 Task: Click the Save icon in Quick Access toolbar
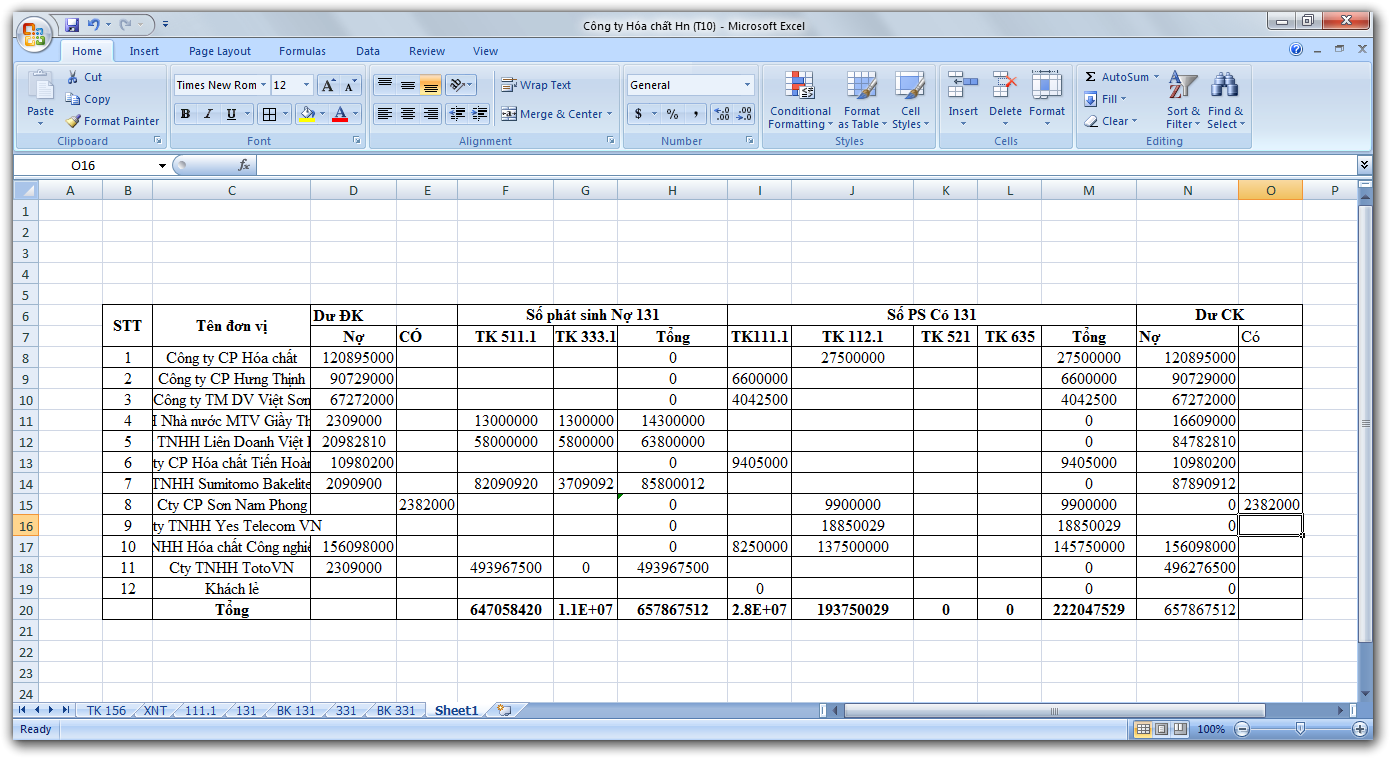72,24
